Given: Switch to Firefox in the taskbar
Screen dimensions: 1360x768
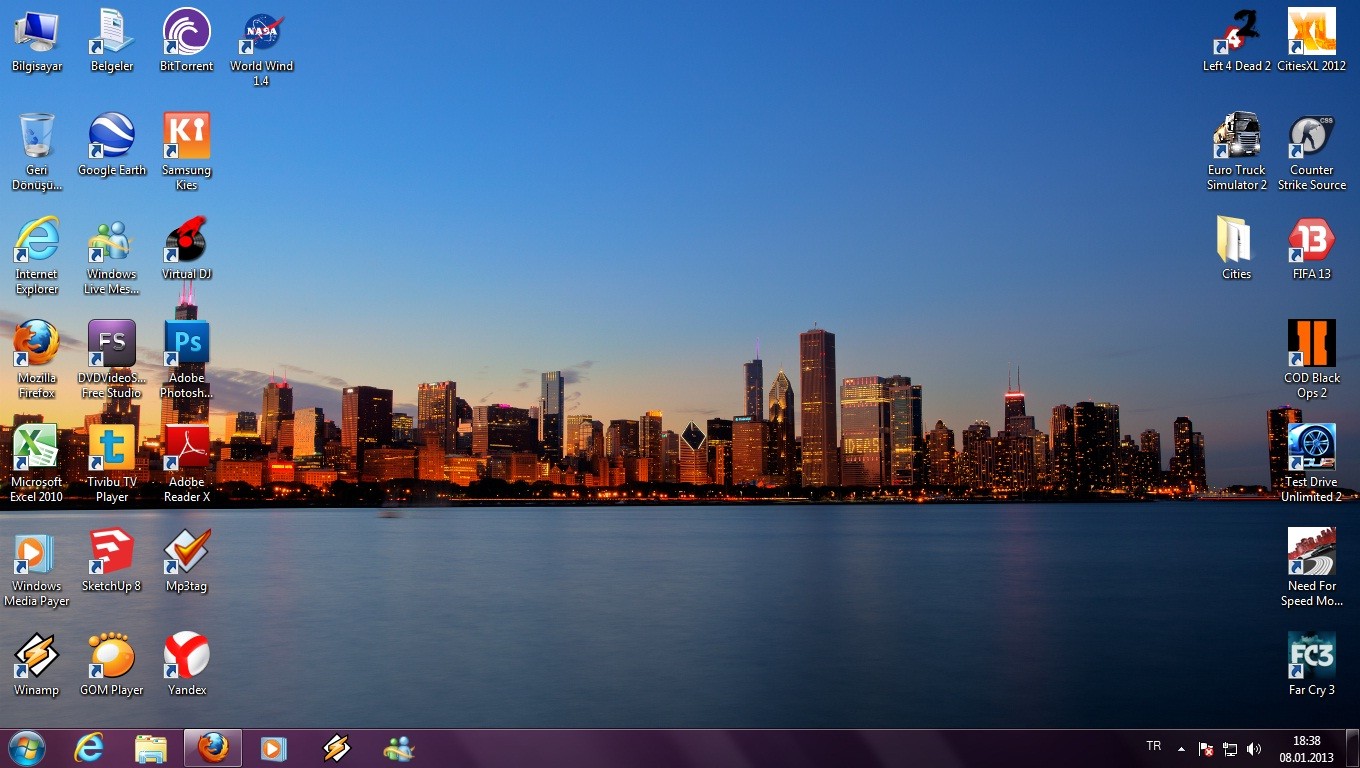Looking at the screenshot, I should [213, 748].
